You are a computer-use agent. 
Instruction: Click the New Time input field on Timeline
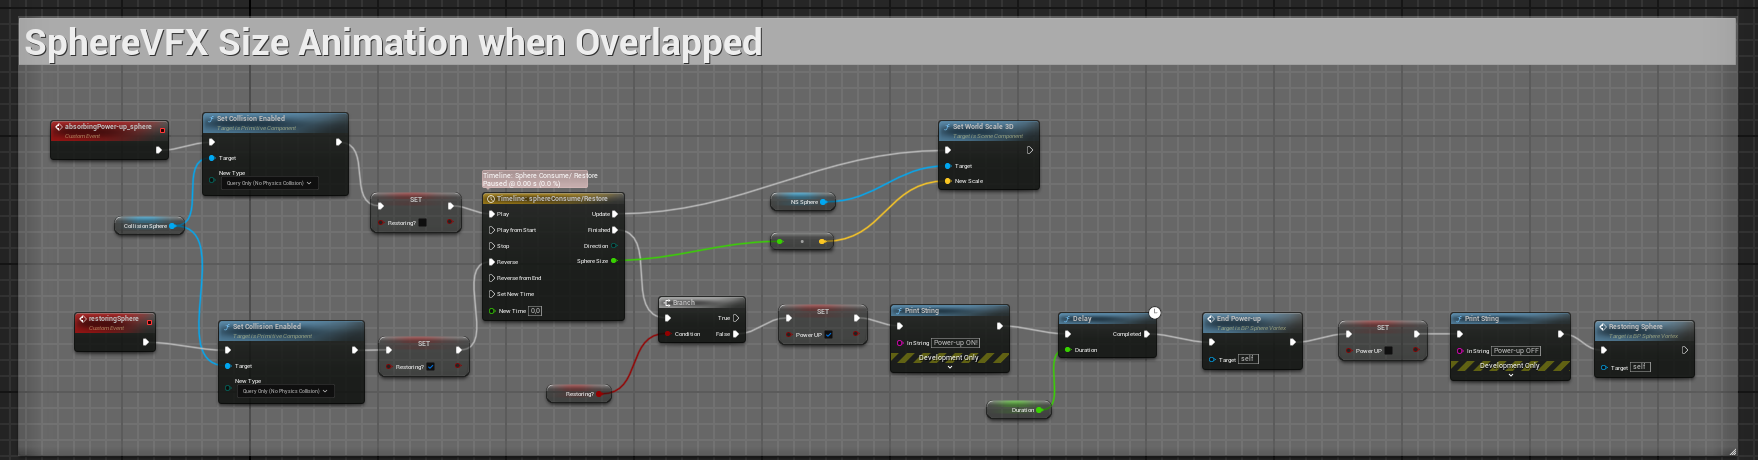click(535, 311)
